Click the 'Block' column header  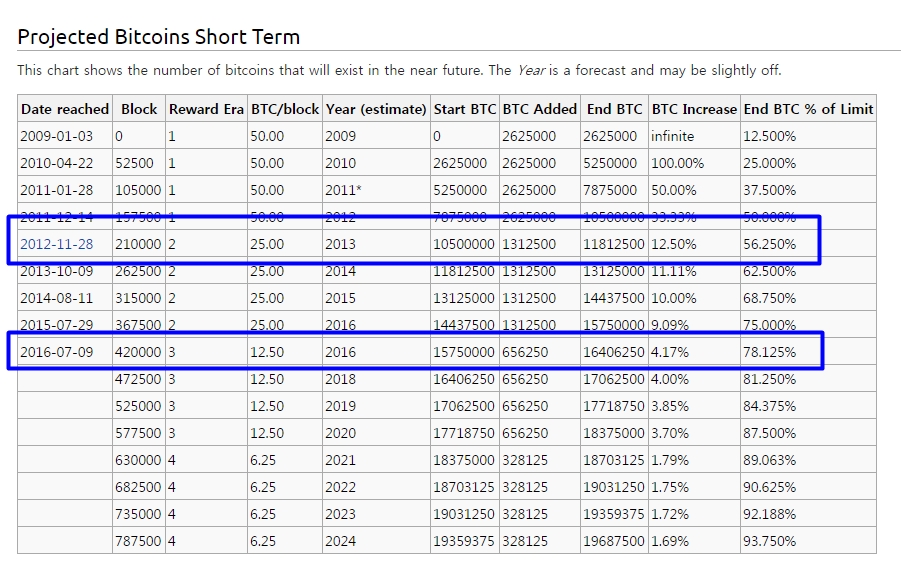point(139,109)
